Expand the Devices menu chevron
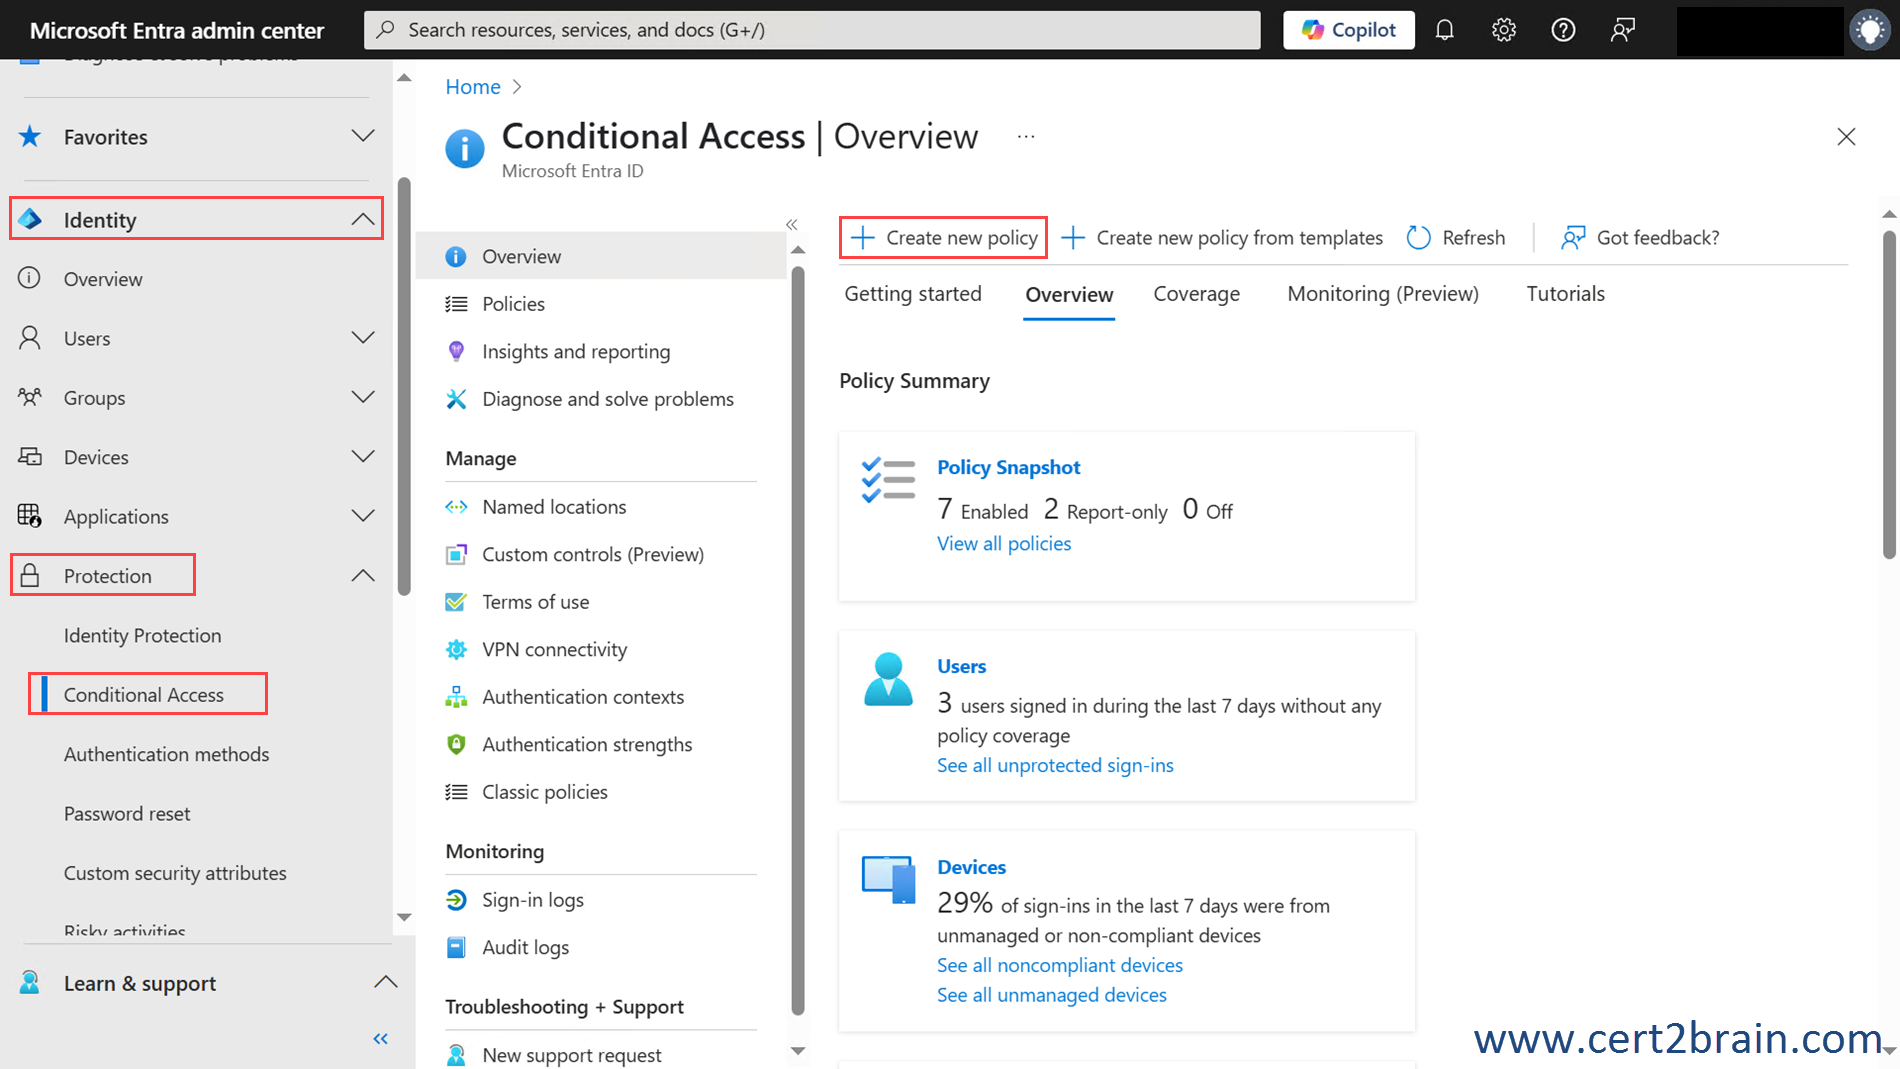Image resolution: width=1900 pixels, height=1069 pixels. pos(363,456)
